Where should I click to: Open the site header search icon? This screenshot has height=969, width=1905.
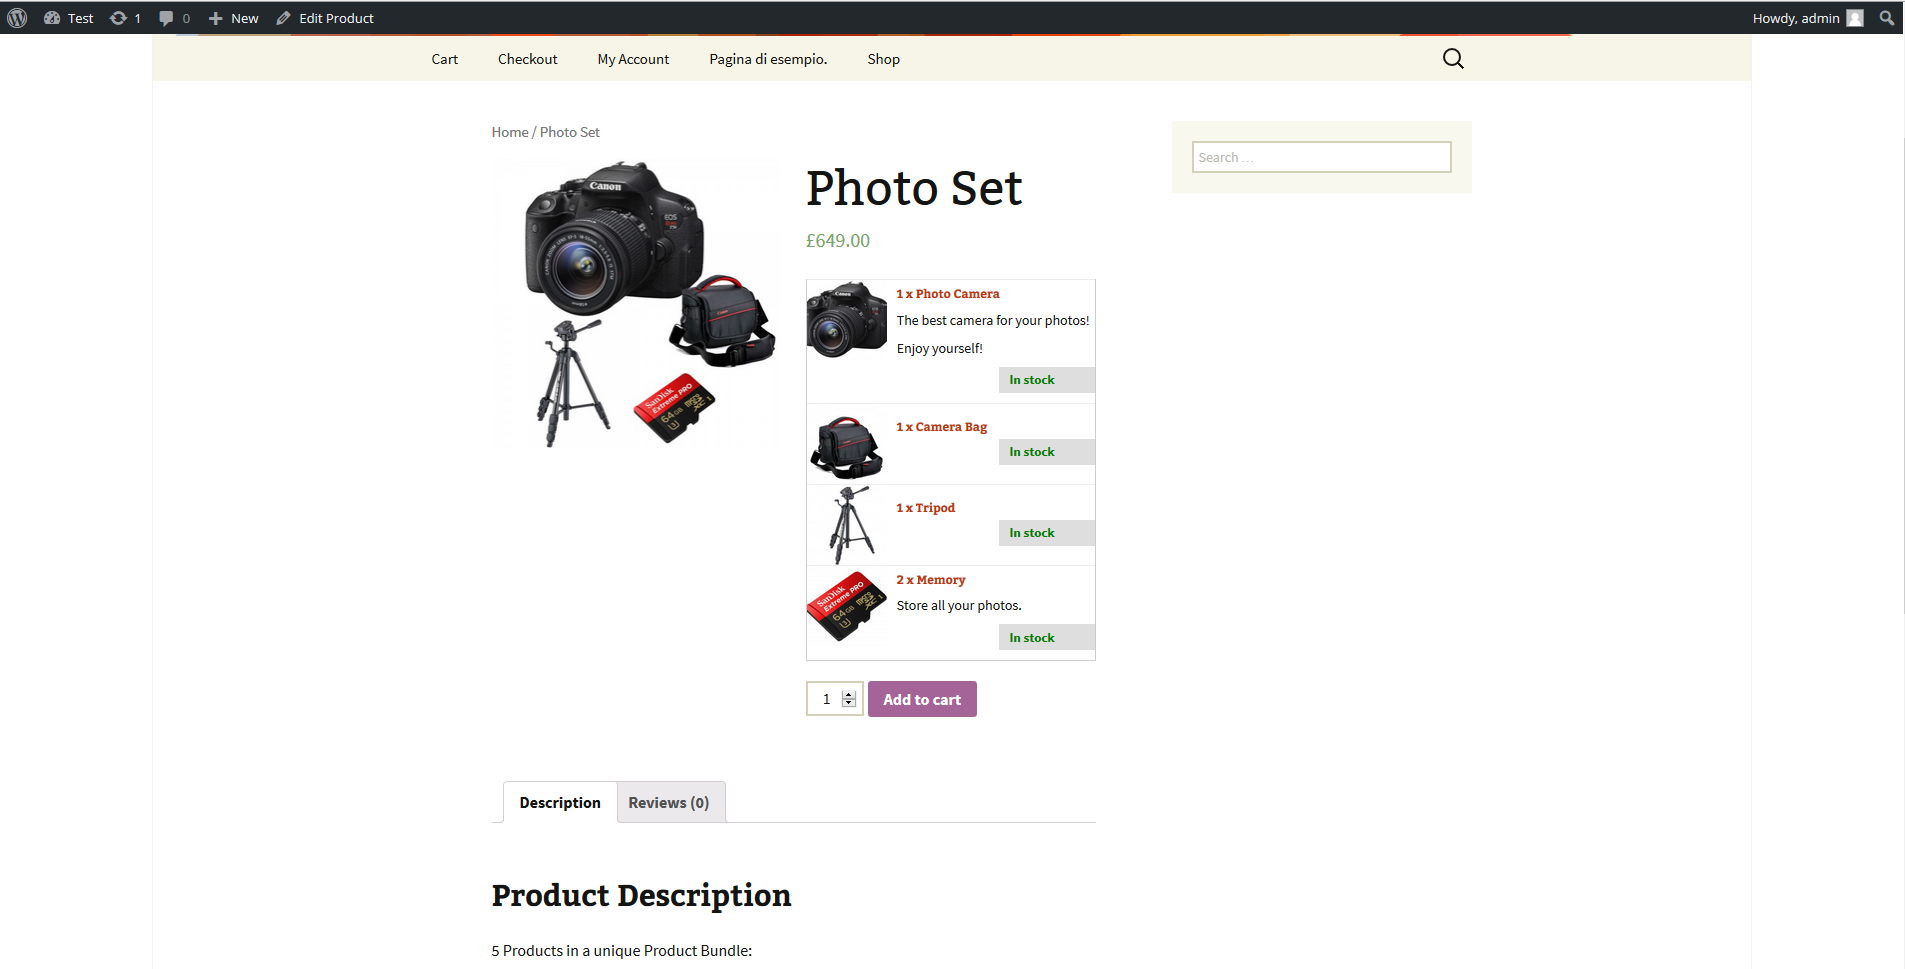point(1453,59)
